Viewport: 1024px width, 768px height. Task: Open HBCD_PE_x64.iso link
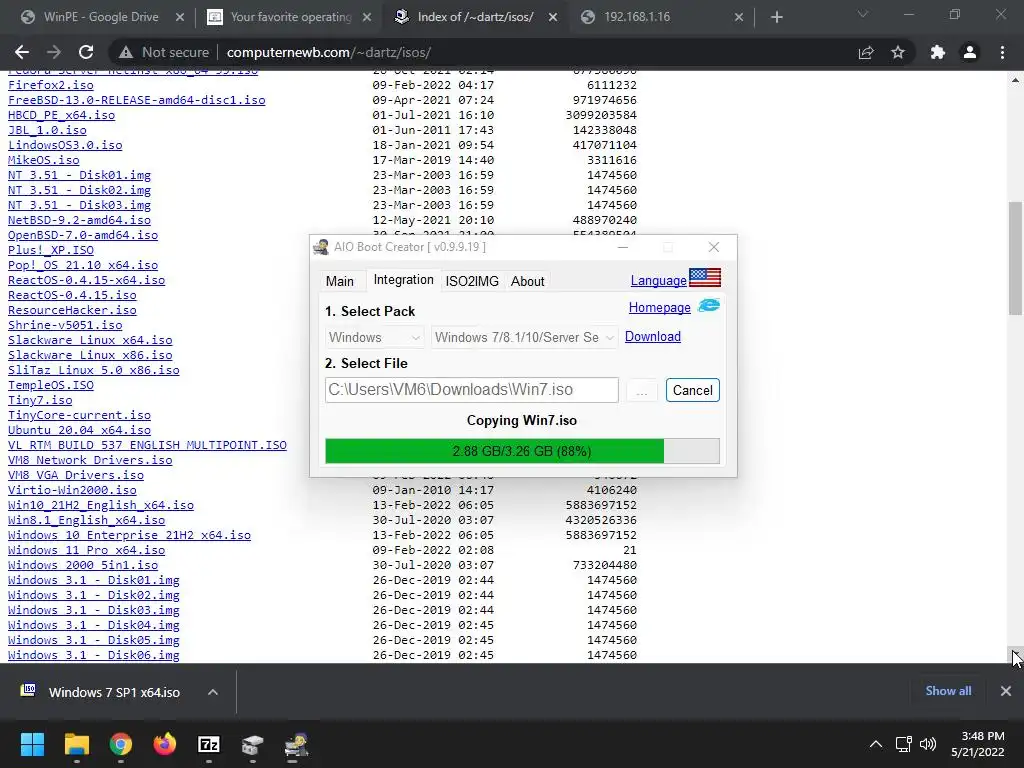(x=61, y=115)
